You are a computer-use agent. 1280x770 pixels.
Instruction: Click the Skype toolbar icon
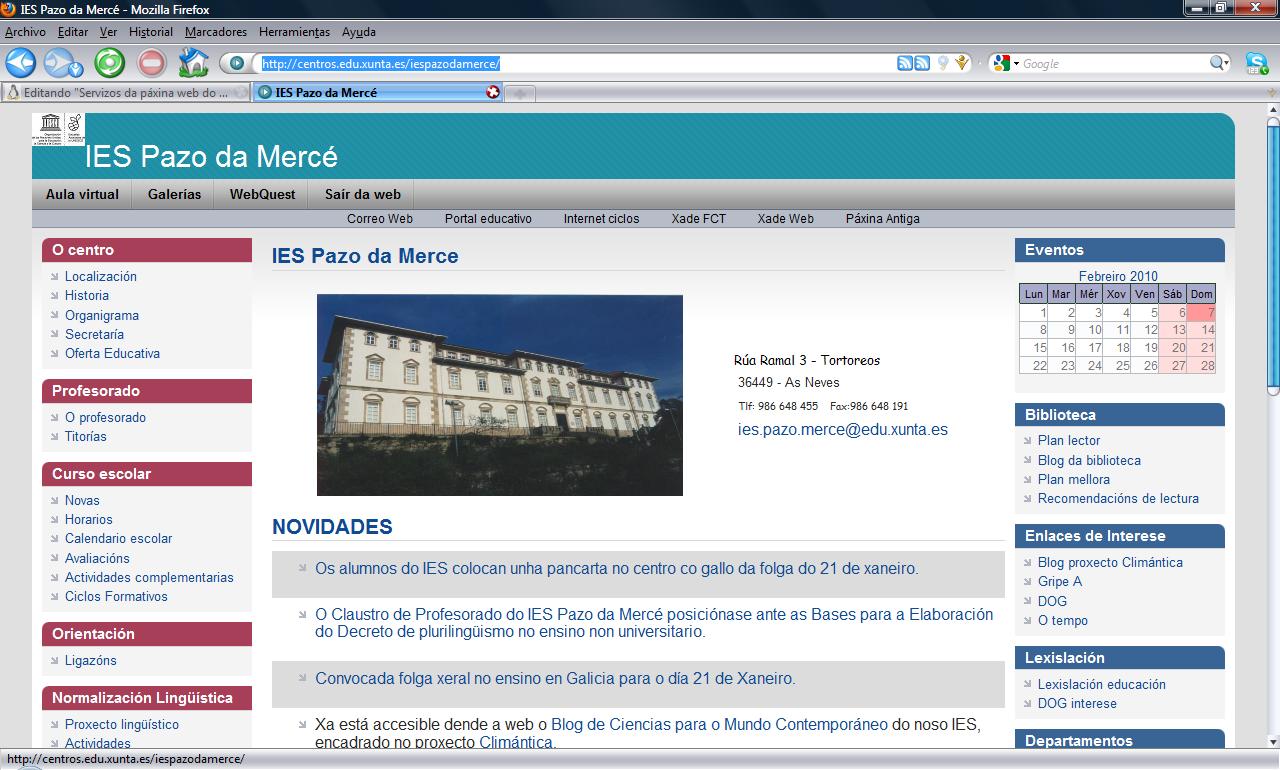[x=1257, y=63]
